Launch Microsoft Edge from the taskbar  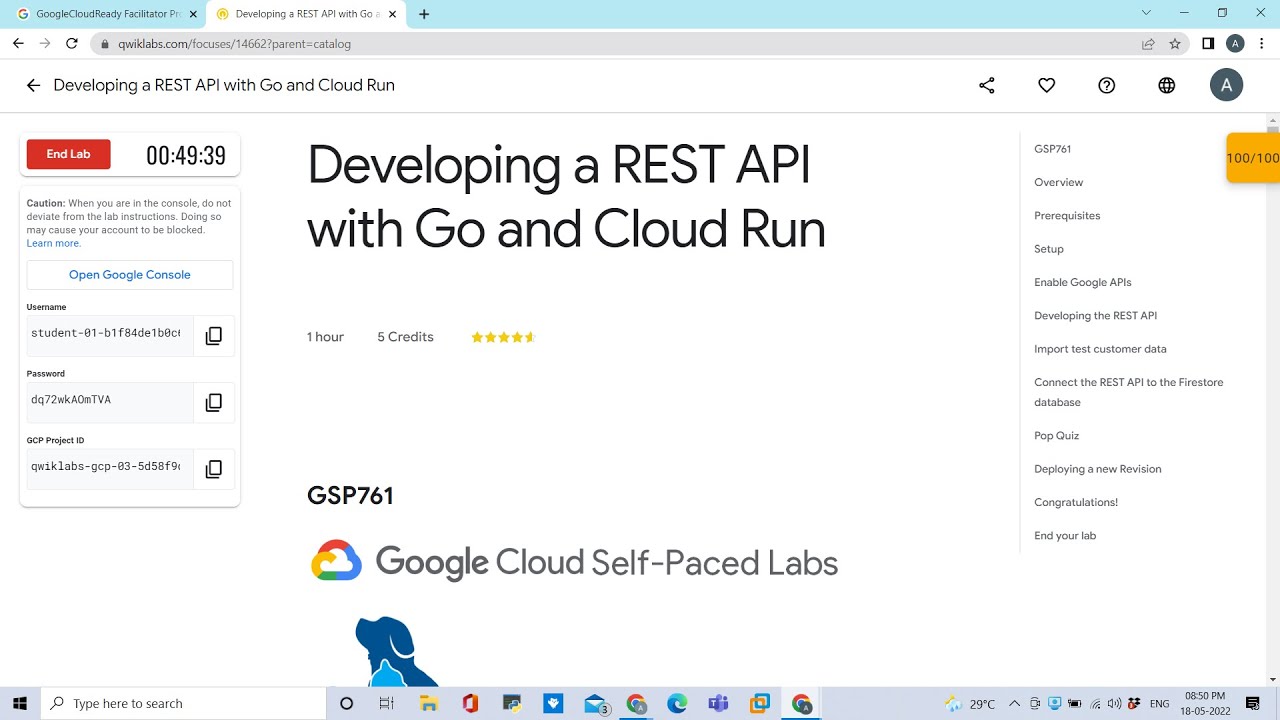tap(677, 704)
